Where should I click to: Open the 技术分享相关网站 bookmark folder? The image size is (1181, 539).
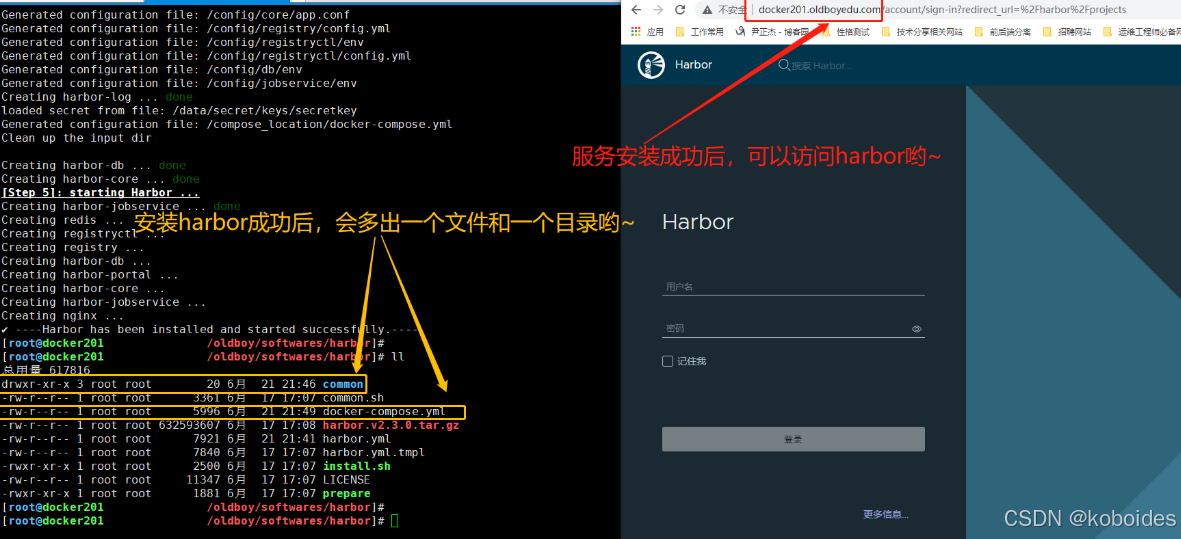923,32
